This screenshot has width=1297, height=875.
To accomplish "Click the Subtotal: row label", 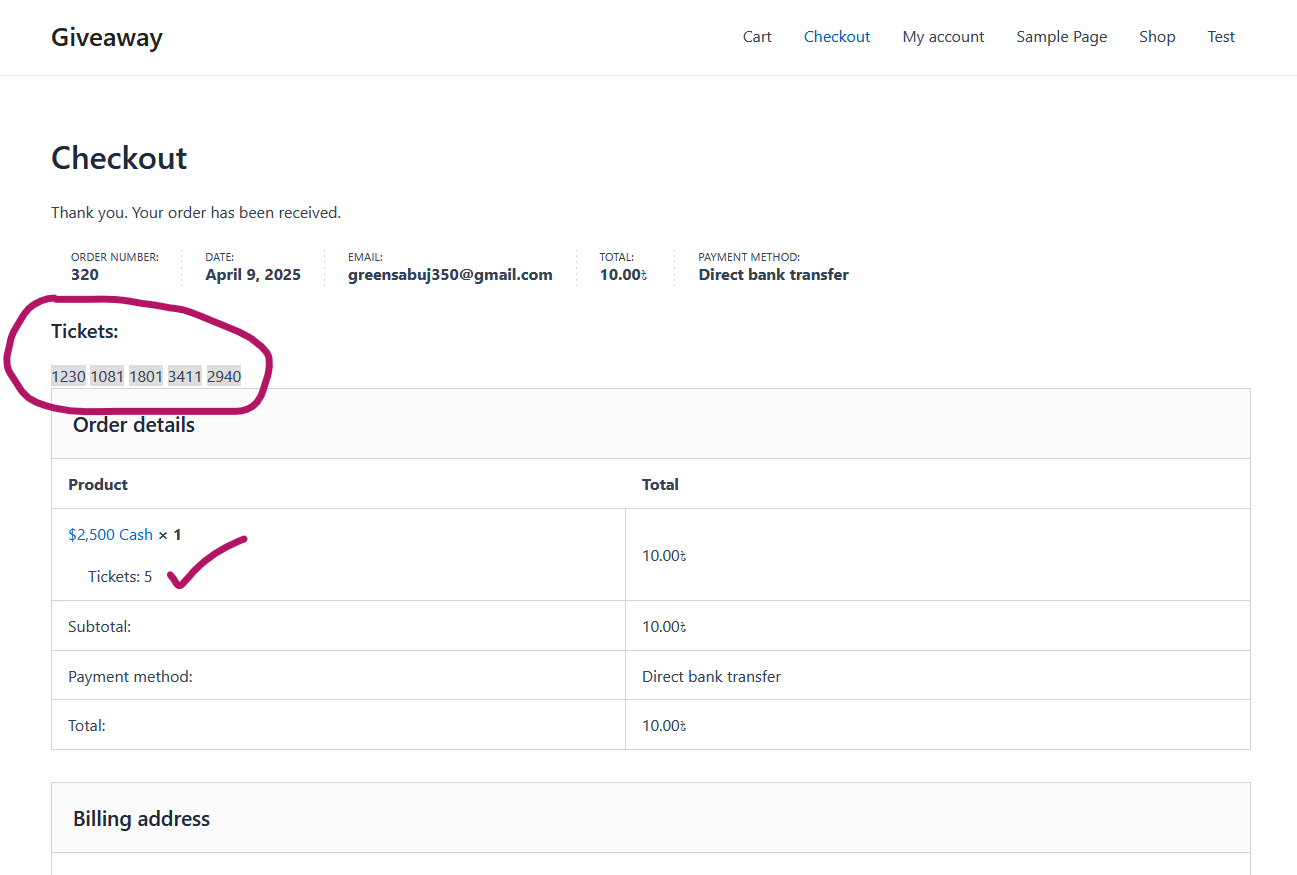I will [x=100, y=627].
